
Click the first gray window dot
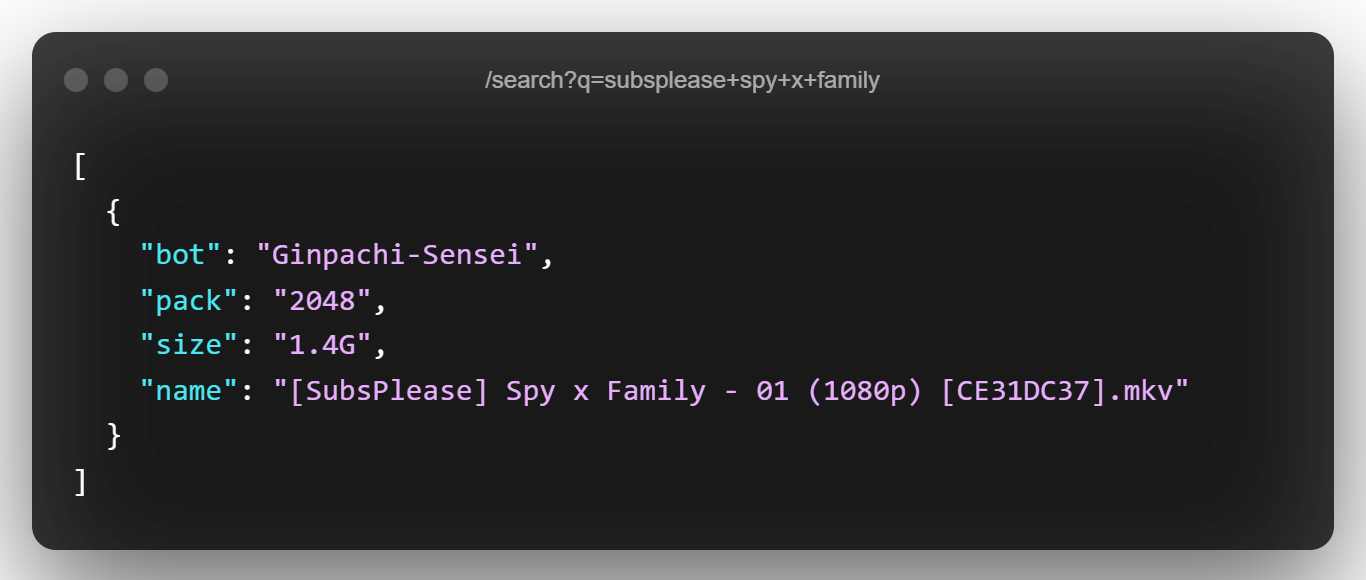(76, 80)
